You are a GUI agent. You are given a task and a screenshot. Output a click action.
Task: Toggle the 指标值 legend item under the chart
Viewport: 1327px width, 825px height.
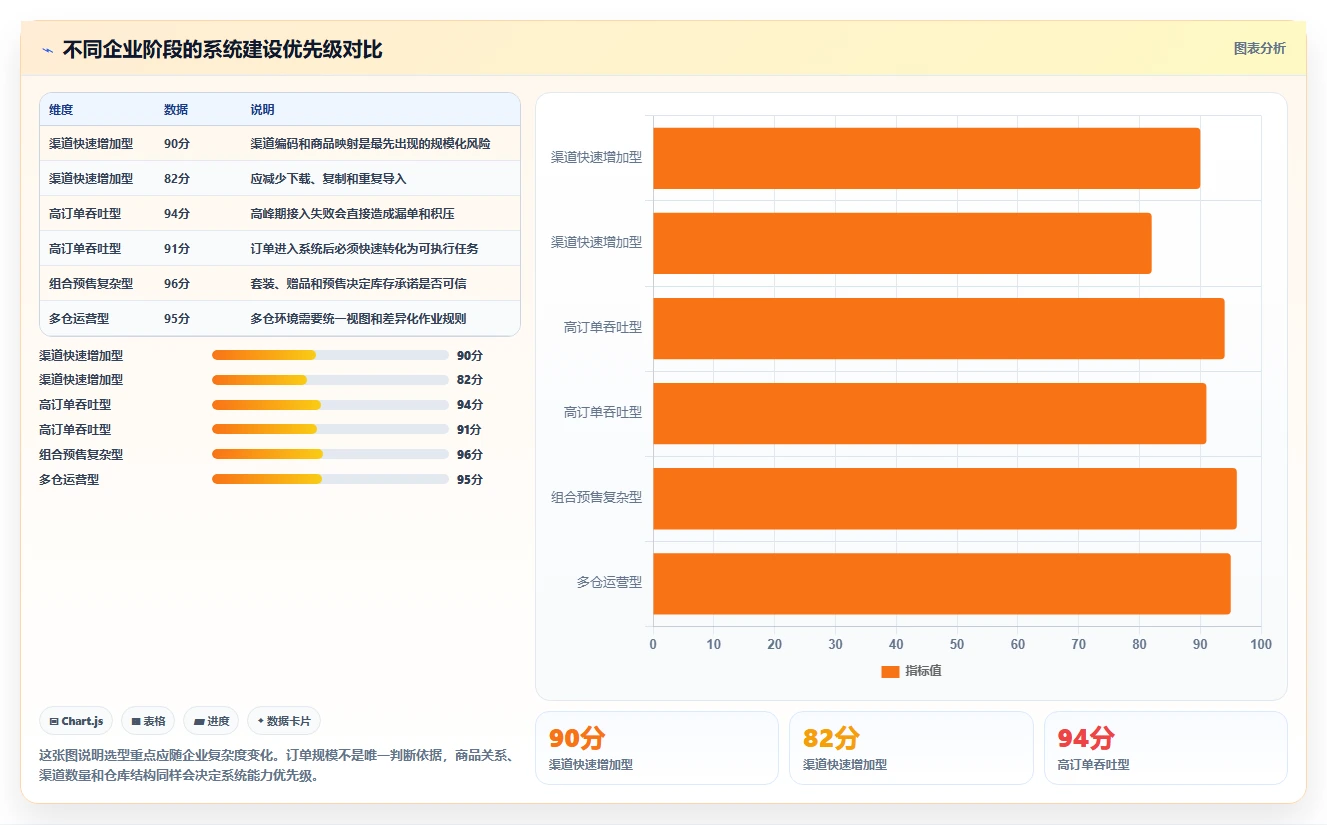(911, 671)
